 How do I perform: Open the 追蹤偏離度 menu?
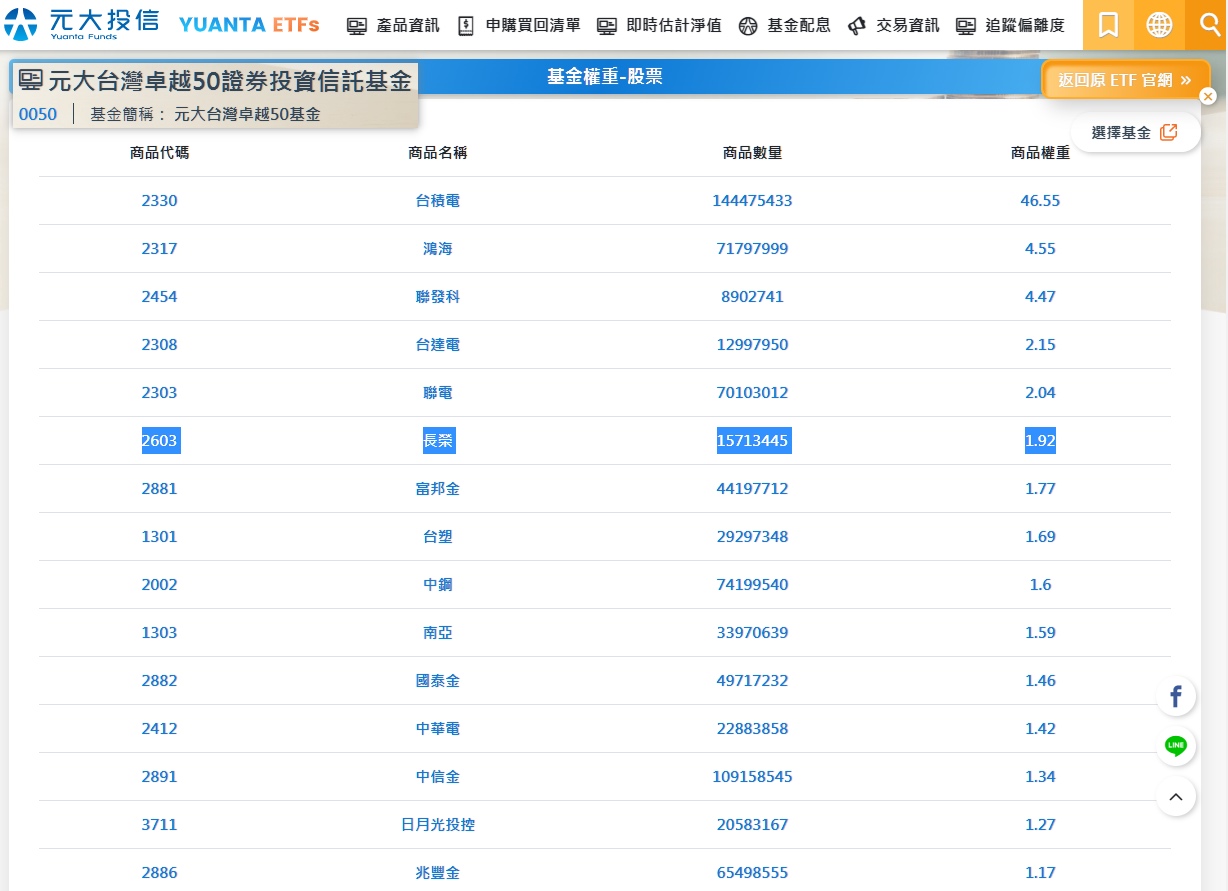pyautogui.click(x=1011, y=26)
